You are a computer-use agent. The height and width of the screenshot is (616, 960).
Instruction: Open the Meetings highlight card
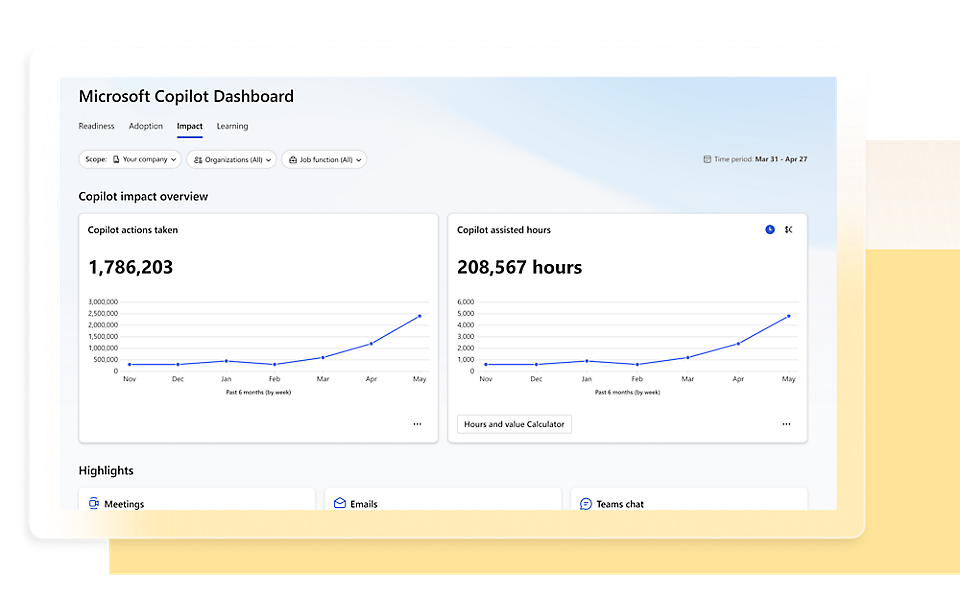[197, 499]
